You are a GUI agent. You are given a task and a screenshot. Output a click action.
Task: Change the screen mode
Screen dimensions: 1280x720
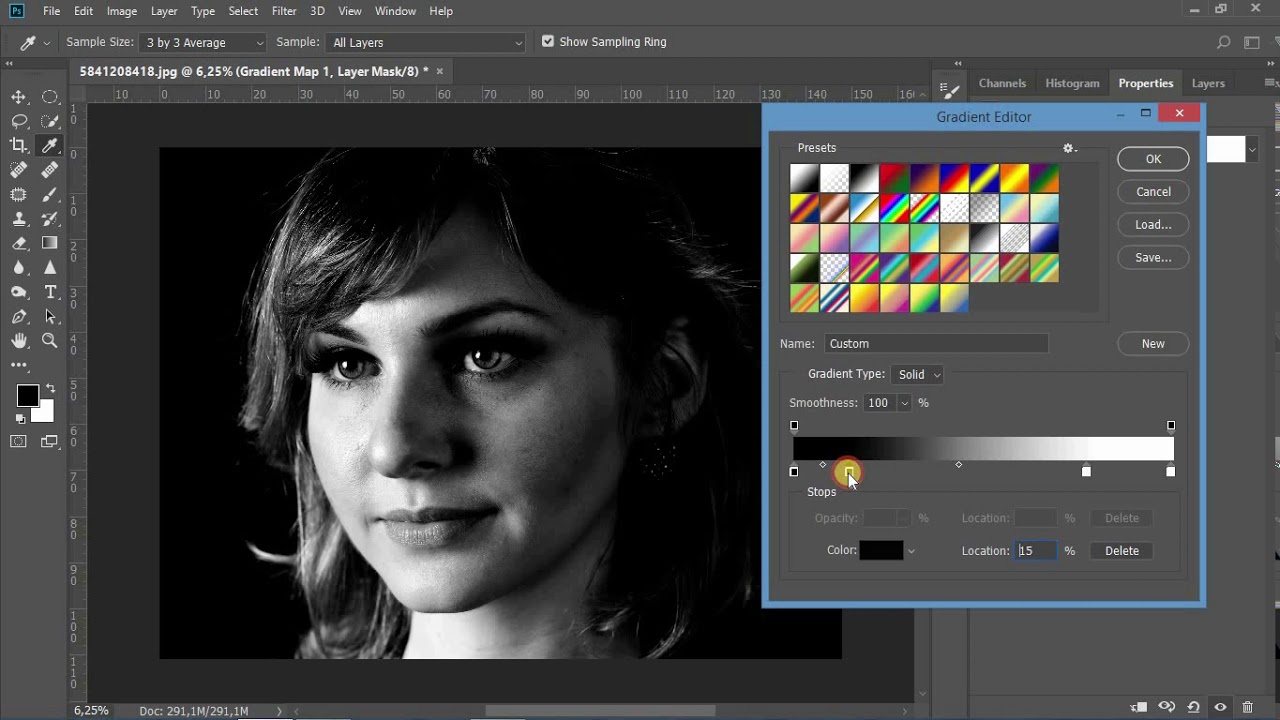pyautogui.click(x=47, y=441)
